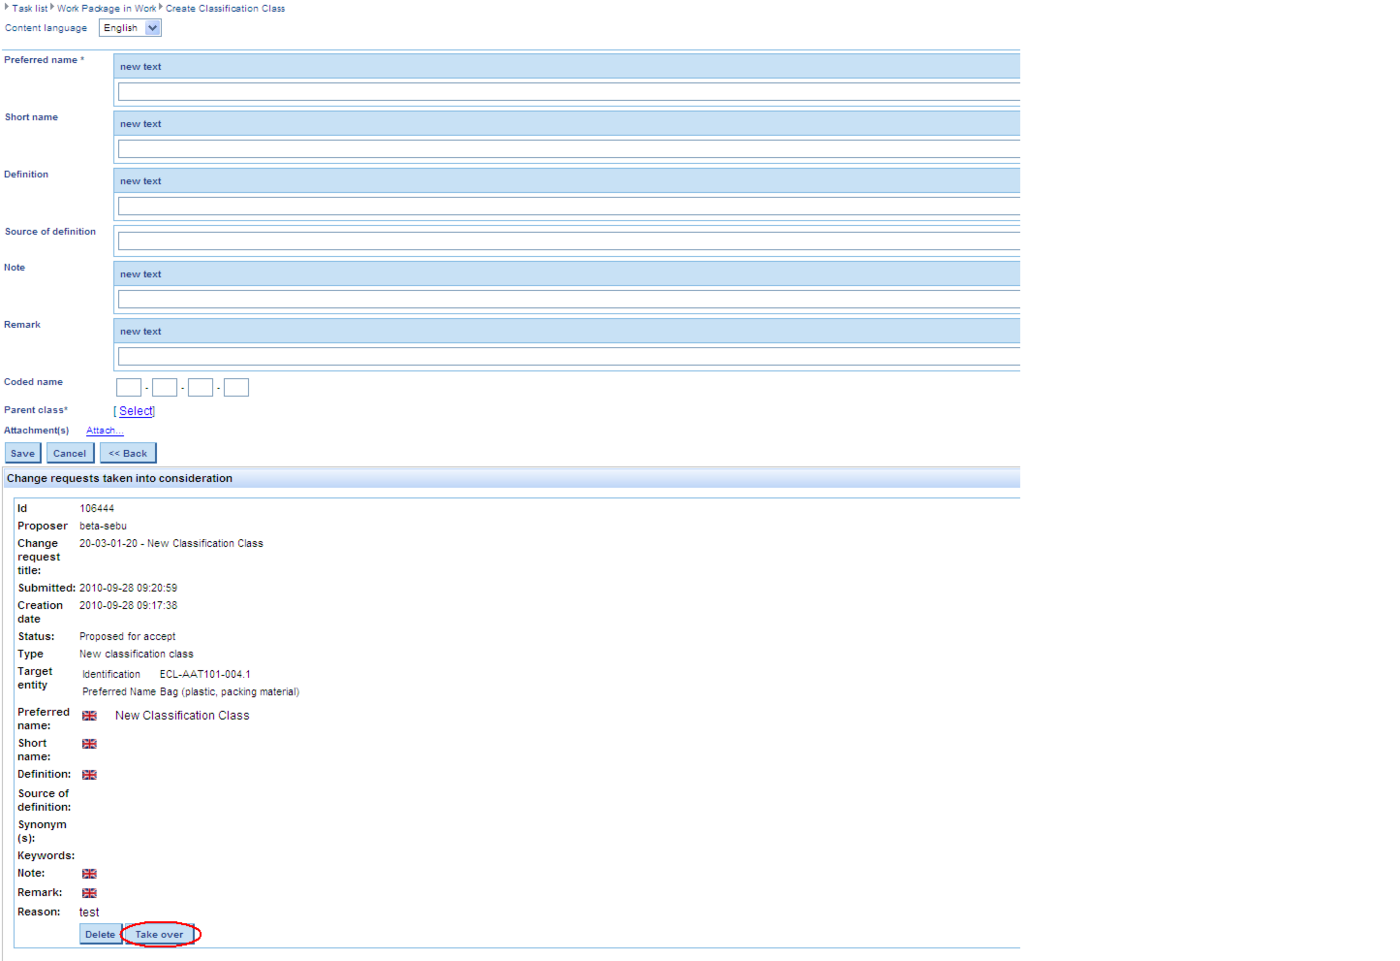
Task: Go to Task list breadcrumb
Action: [x=29, y=8]
